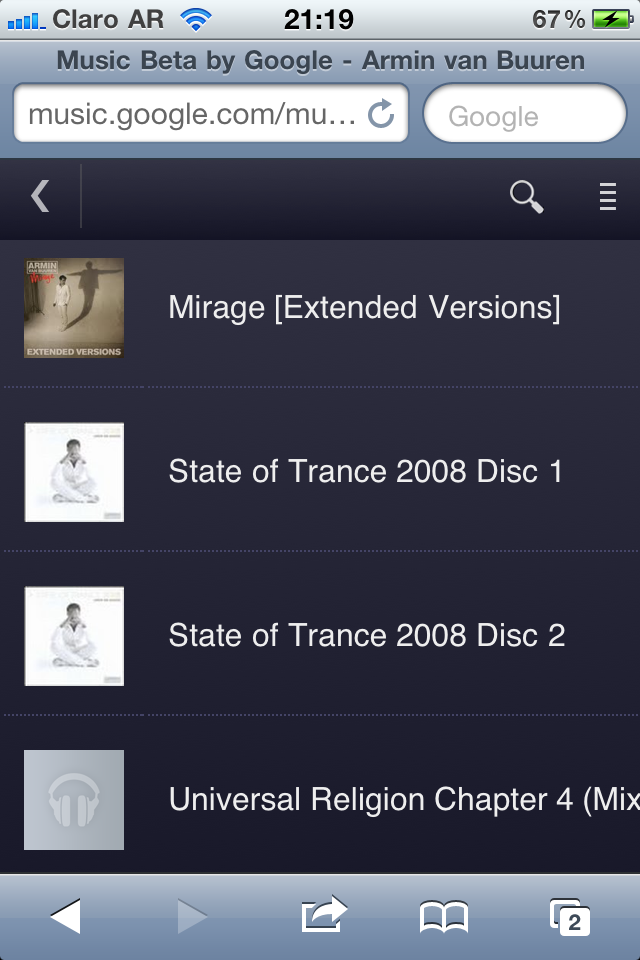Tap the Google search box
The image size is (640, 960).
(525, 113)
